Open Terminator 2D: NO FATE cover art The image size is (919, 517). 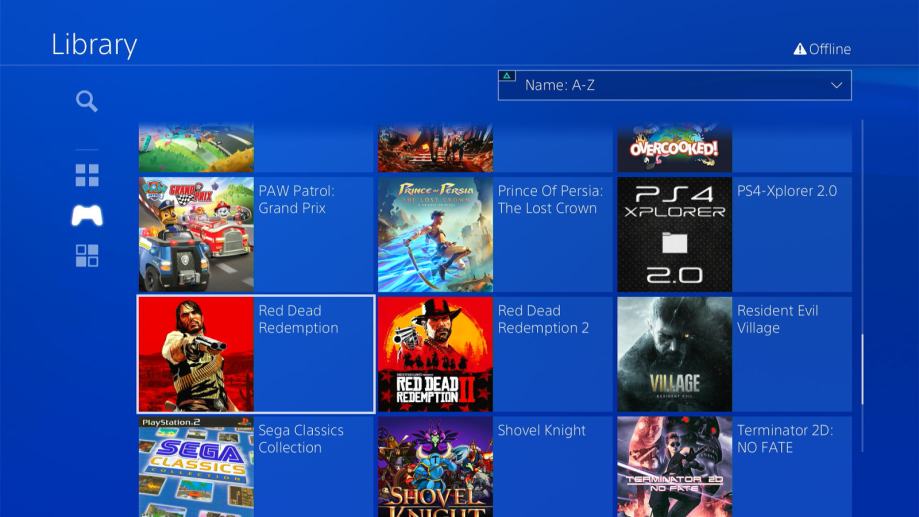click(x=675, y=467)
